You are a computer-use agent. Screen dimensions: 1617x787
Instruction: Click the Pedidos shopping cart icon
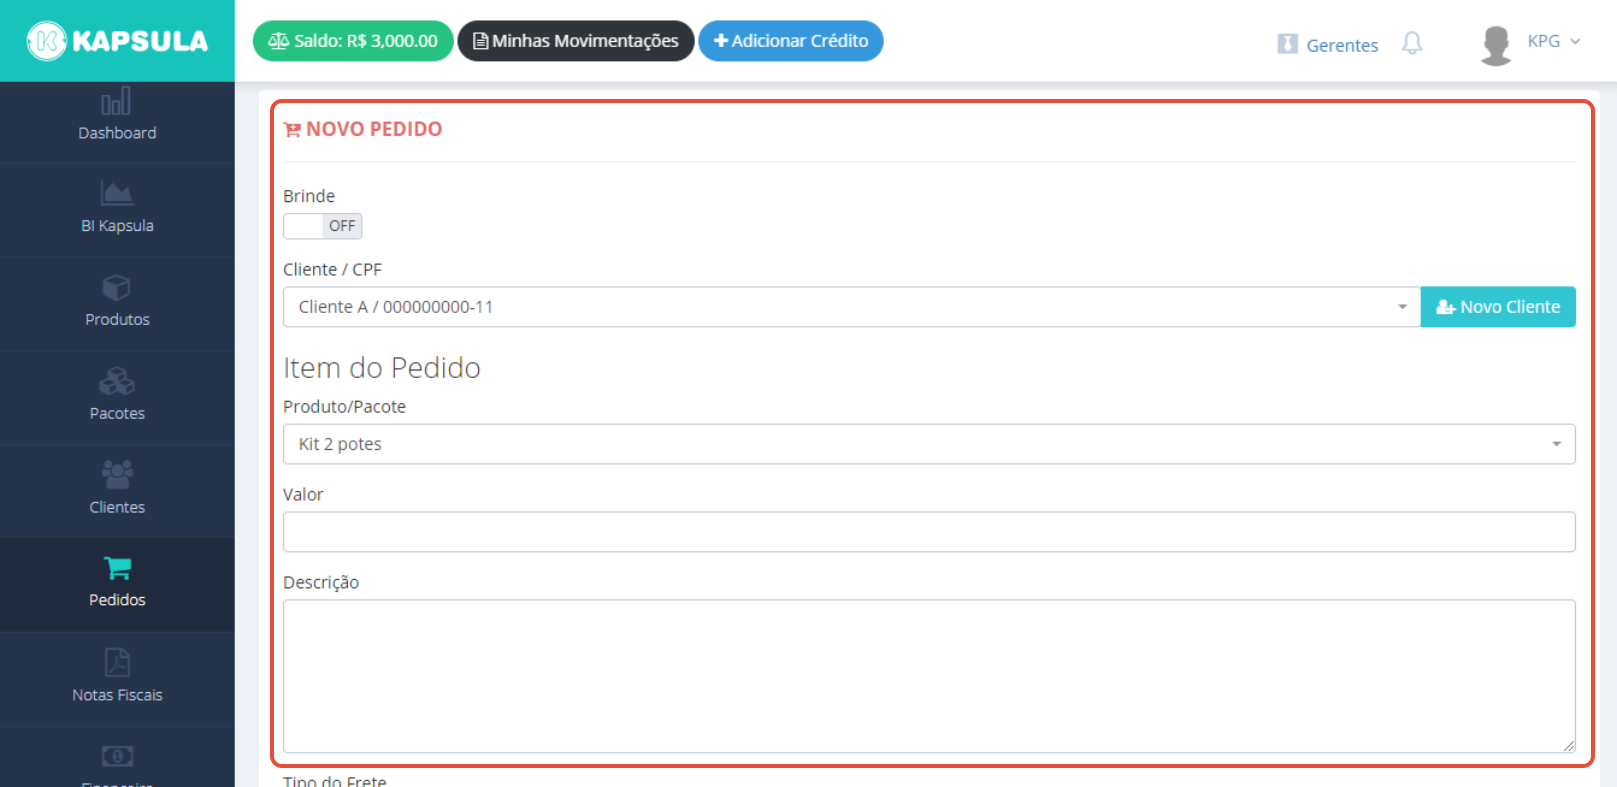click(117, 568)
